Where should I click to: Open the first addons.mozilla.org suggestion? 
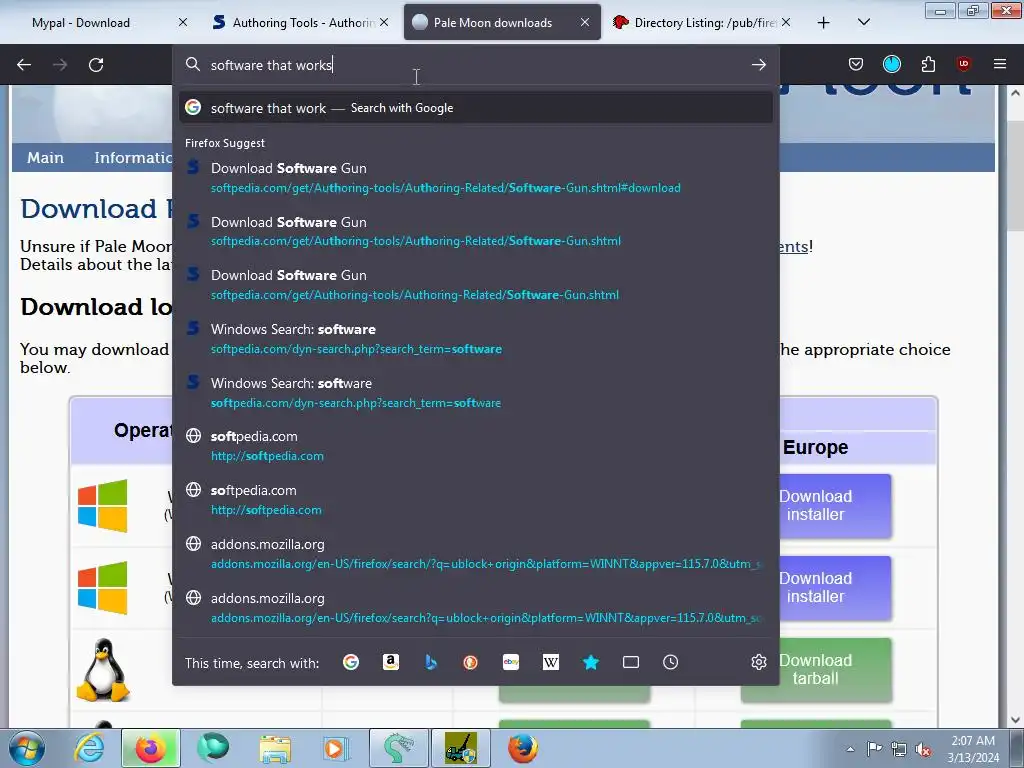[x=475, y=554]
